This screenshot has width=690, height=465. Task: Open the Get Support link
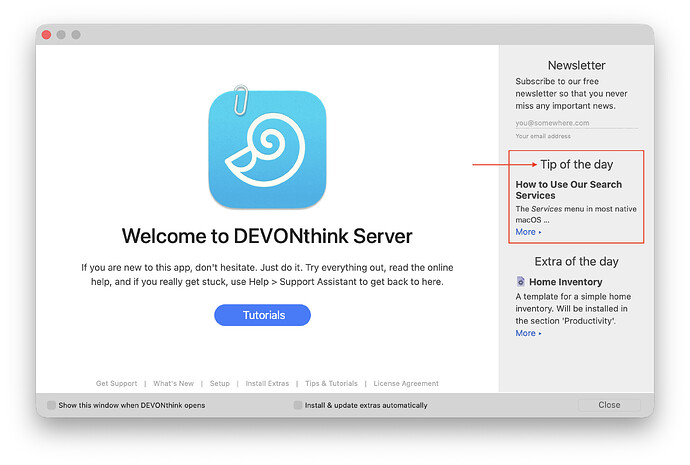tap(117, 383)
